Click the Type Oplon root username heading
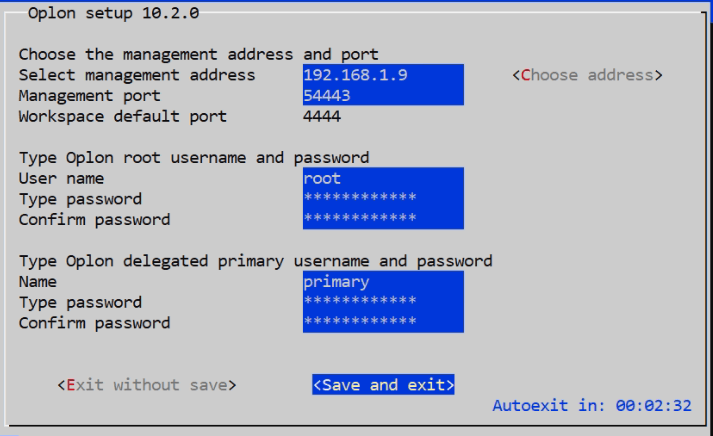 tap(194, 158)
